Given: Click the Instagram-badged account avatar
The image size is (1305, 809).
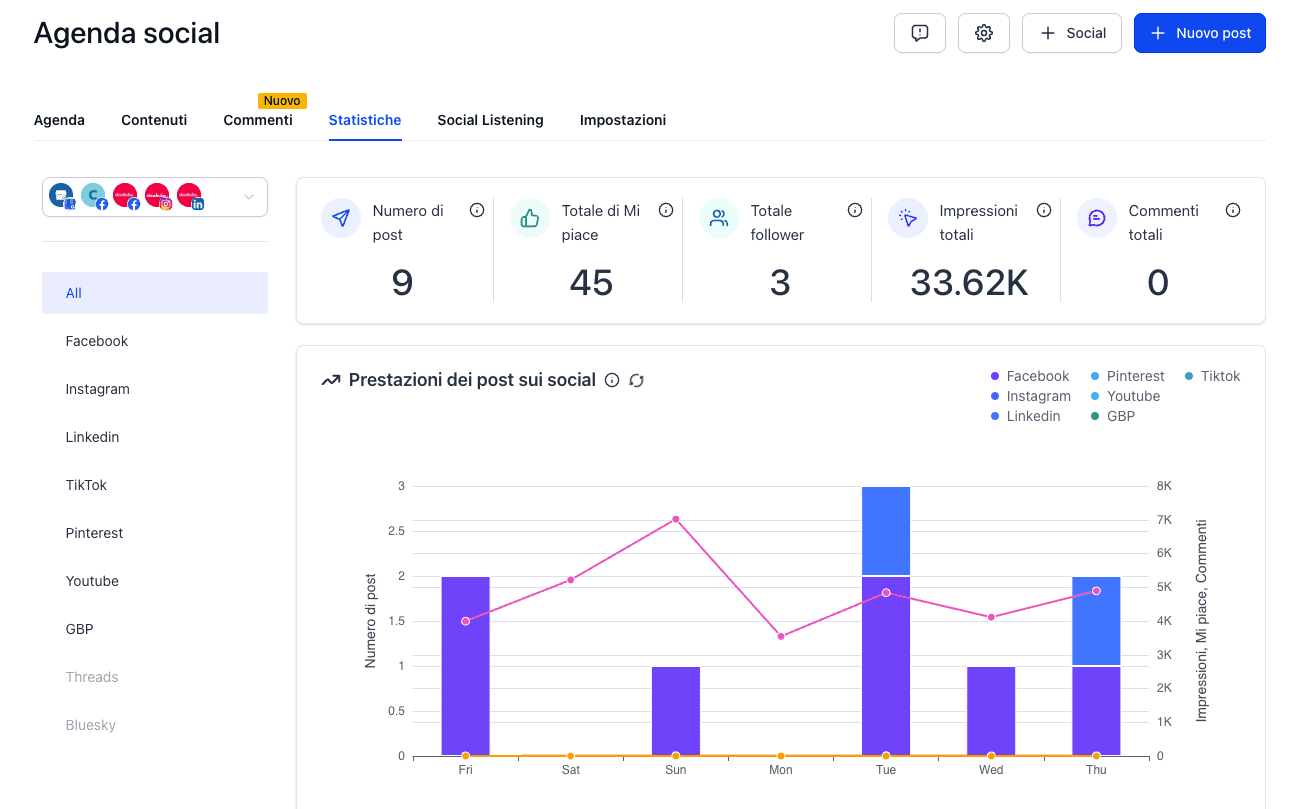Looking at the screenshot, I should (x=158, y=196).
